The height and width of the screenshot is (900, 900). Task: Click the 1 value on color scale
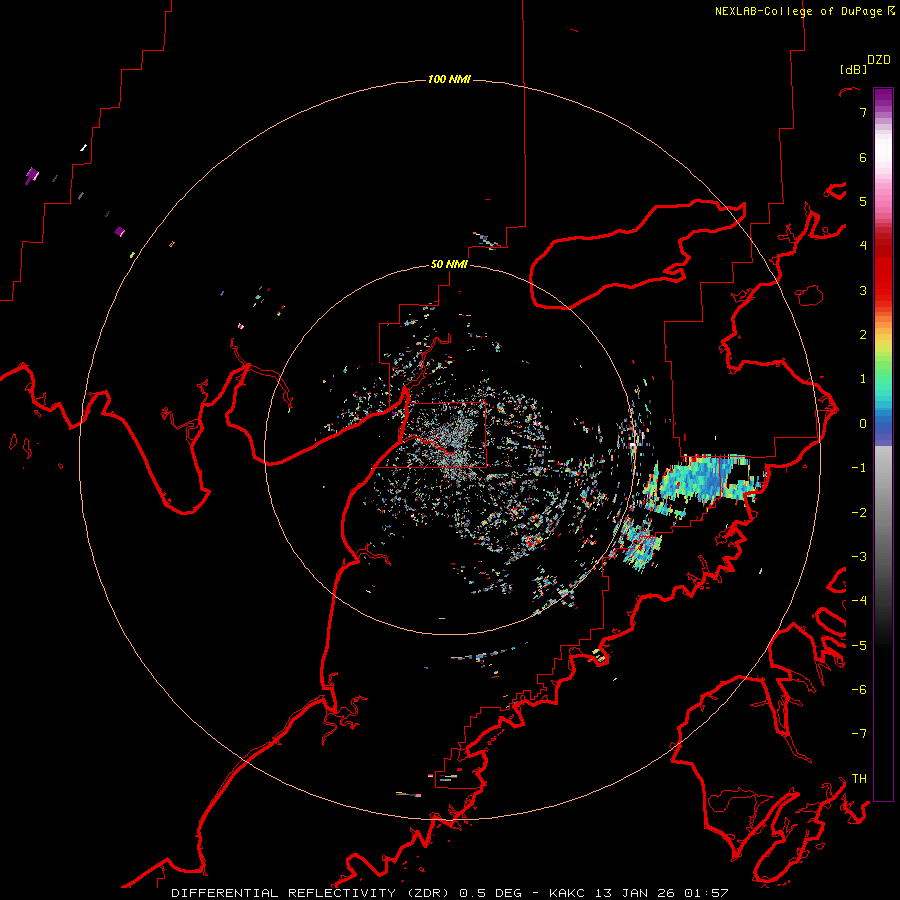tap(863, 379)
